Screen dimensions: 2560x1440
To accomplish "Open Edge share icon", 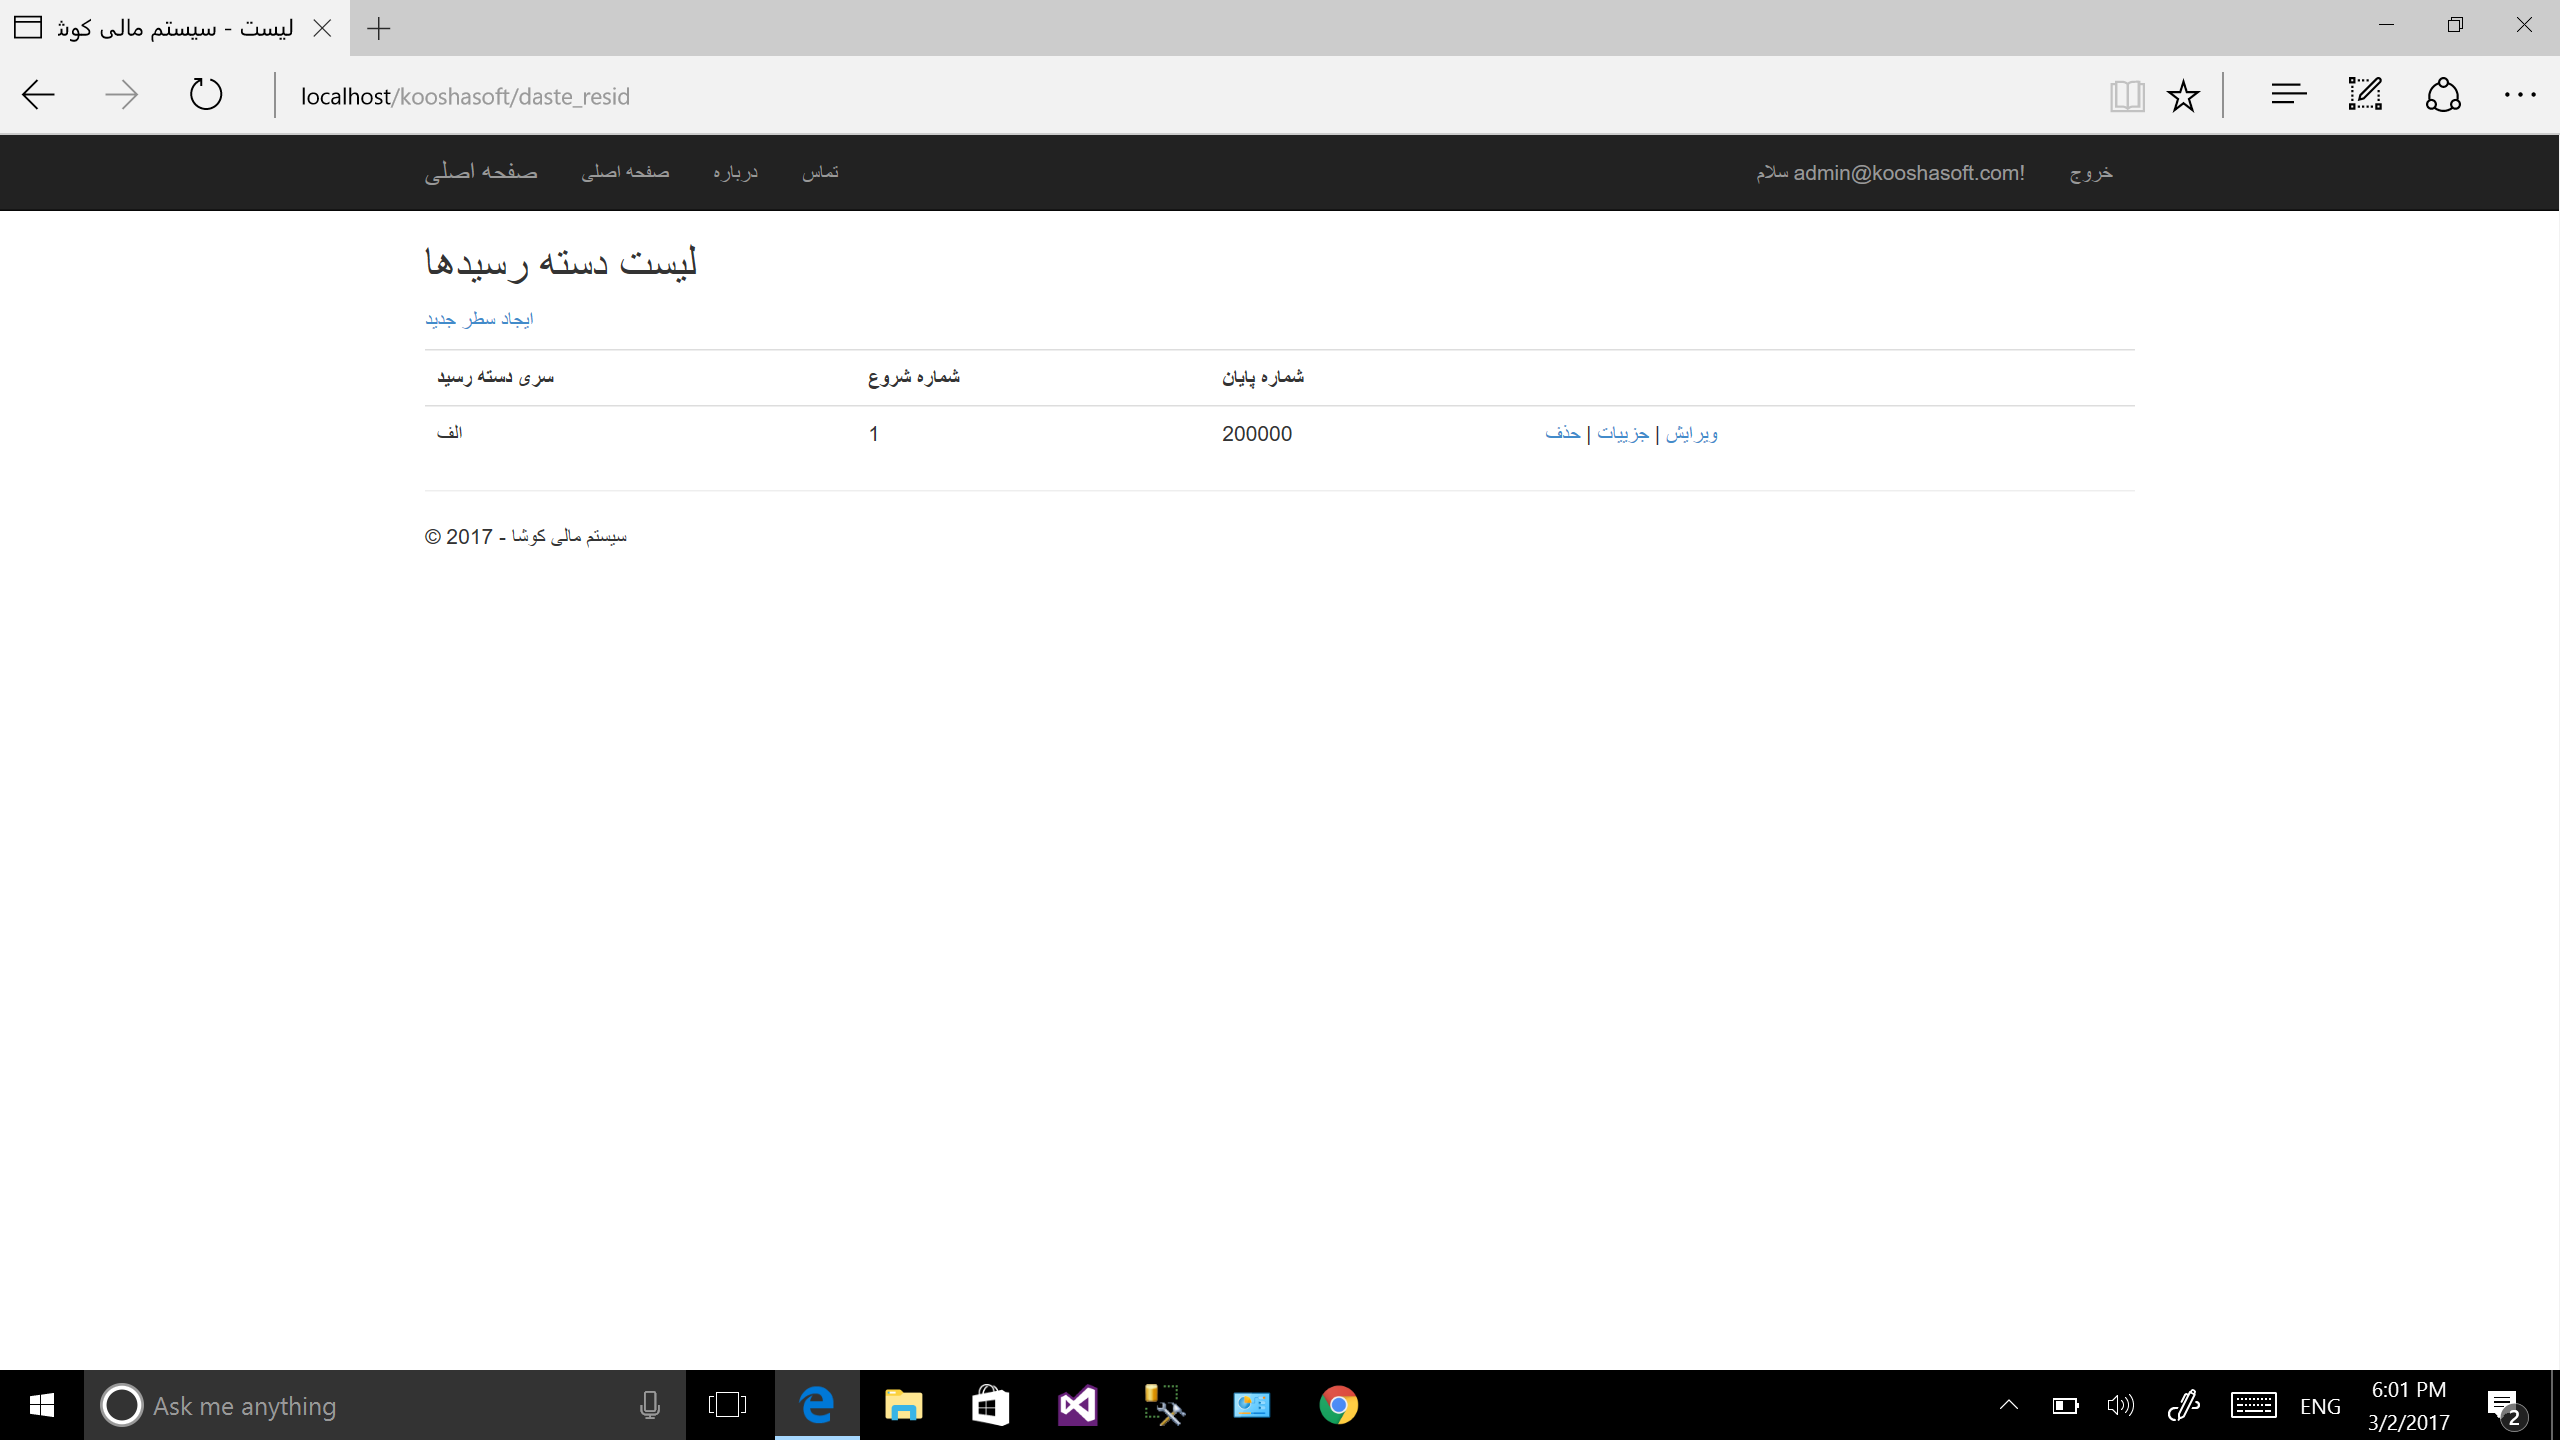I will (x=2443, y=96).
